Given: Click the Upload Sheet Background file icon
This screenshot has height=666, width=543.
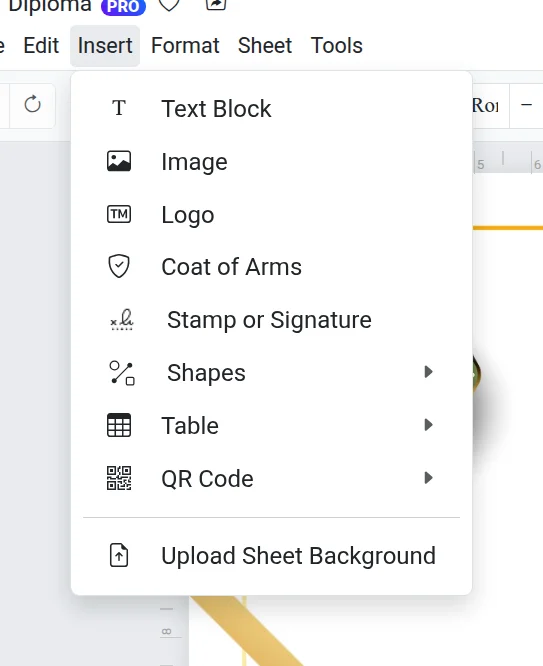Looking at the screenshot, I should click(x=119, y=555).
